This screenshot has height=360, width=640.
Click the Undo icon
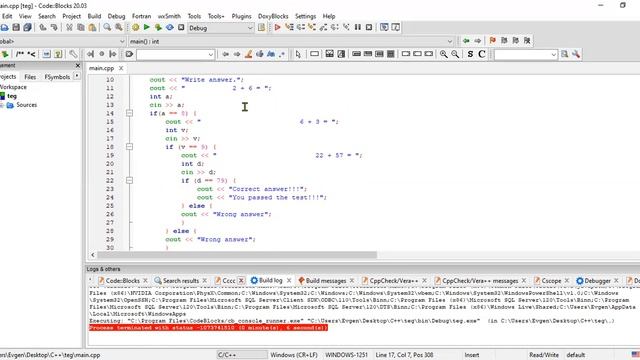[x=43, y=27]
